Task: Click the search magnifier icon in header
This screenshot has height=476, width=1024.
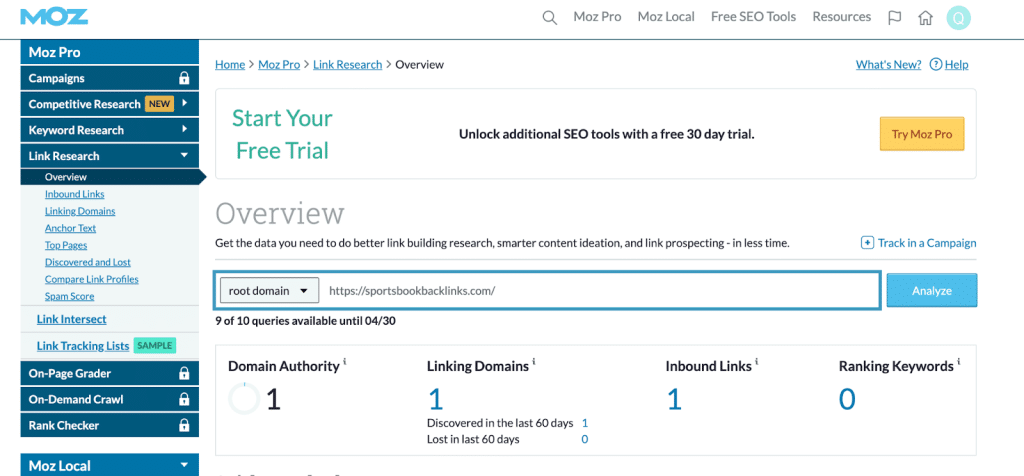Action: point(549,17)
